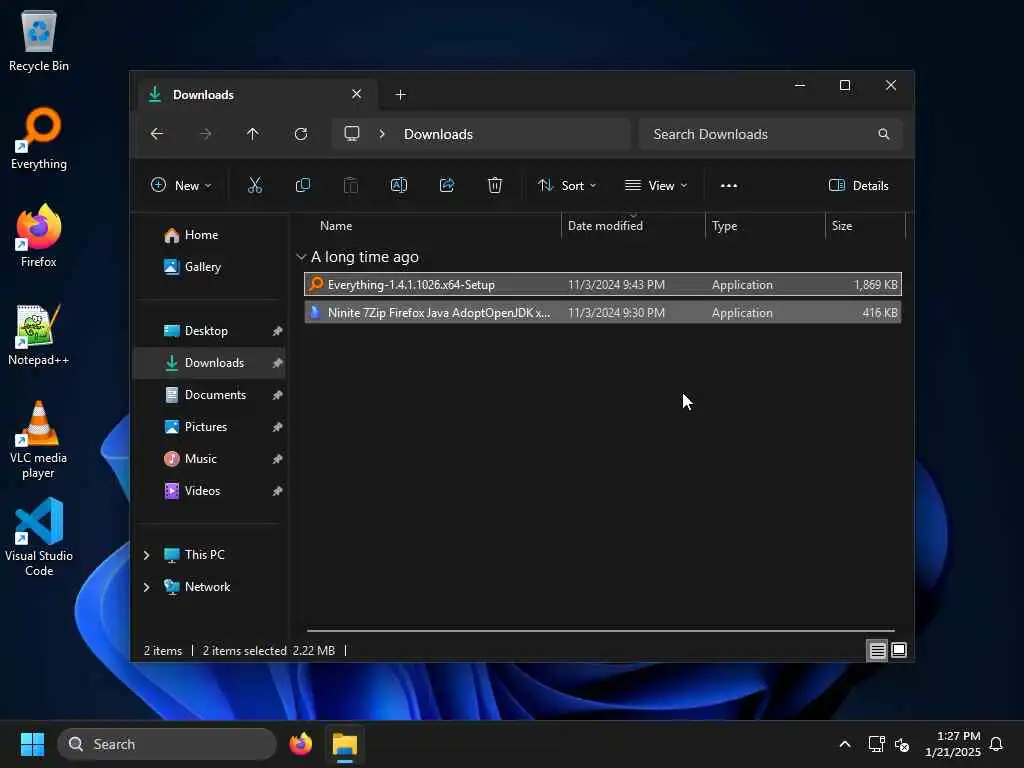Open the View dropdown menu
The height and width of the screenshot is (768, 1024).
[656, 185]
